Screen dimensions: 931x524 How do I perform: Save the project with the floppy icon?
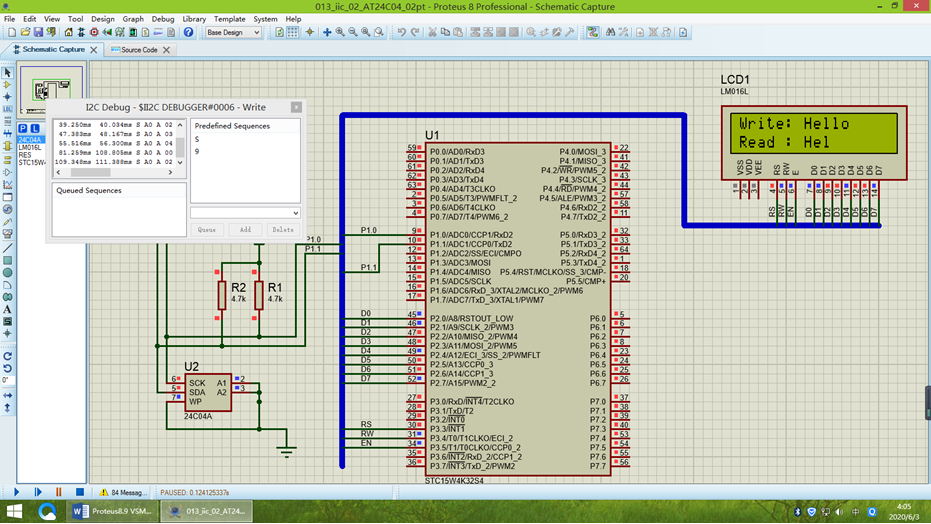pyautogui.click(x=38, y=33)
